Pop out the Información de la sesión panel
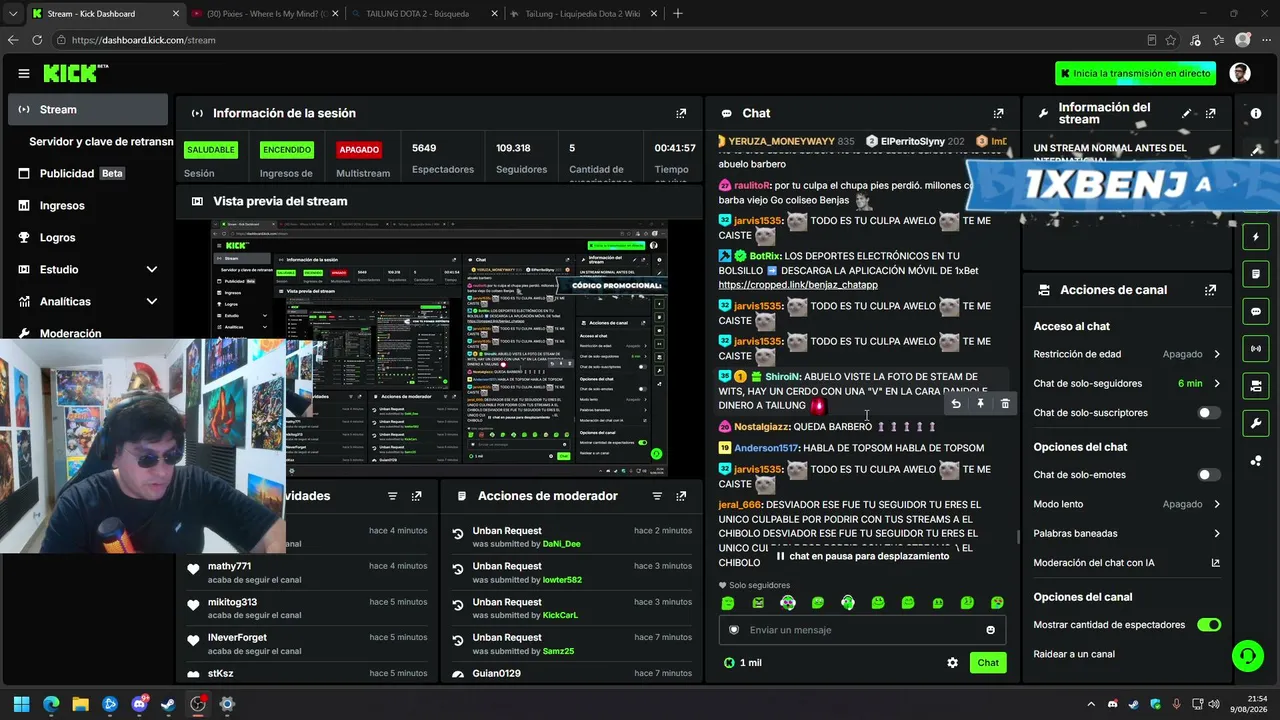Screen dimensions: 1280x720 (x=681, y=114)
